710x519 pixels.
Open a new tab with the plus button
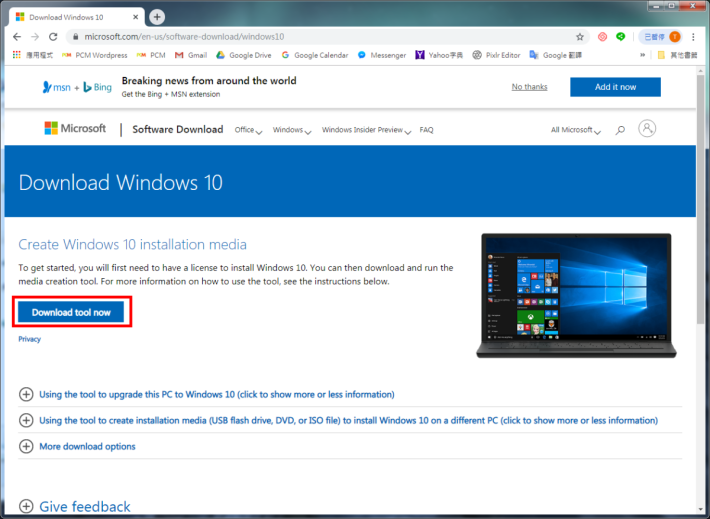tap(157, 17)
